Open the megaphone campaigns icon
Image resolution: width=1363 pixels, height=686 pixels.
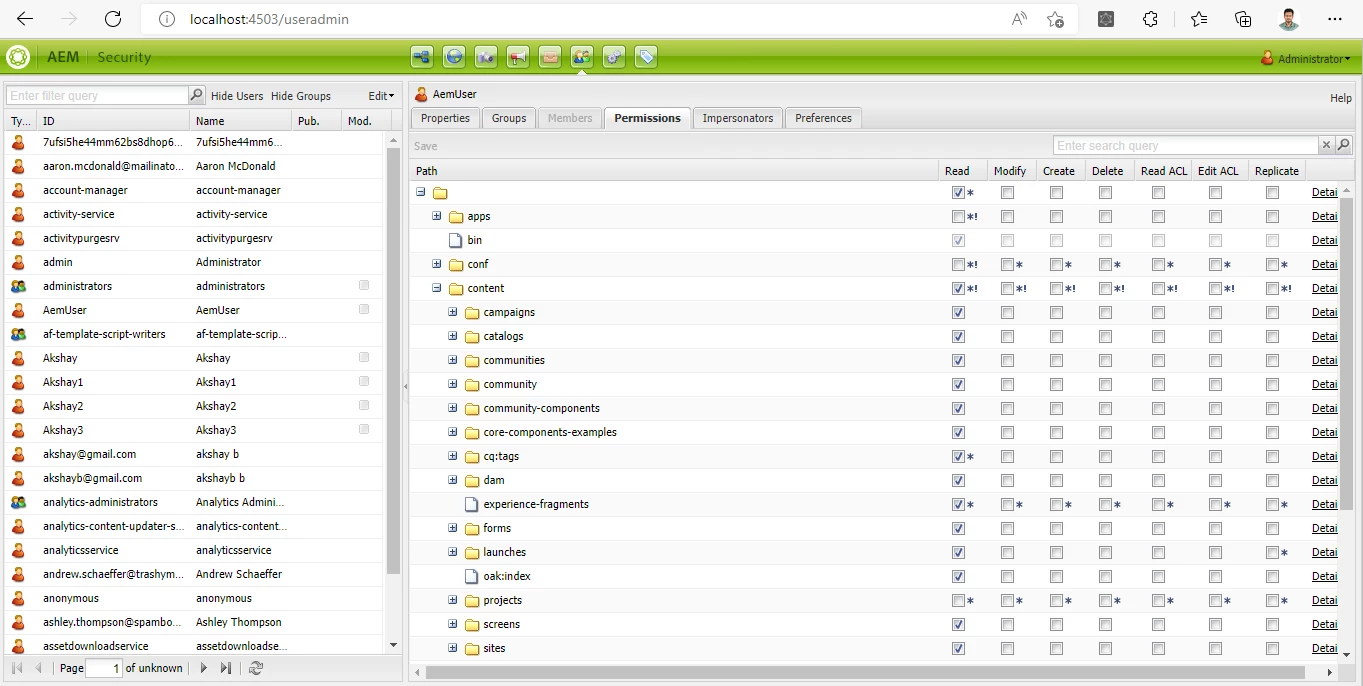pos(518,57)
